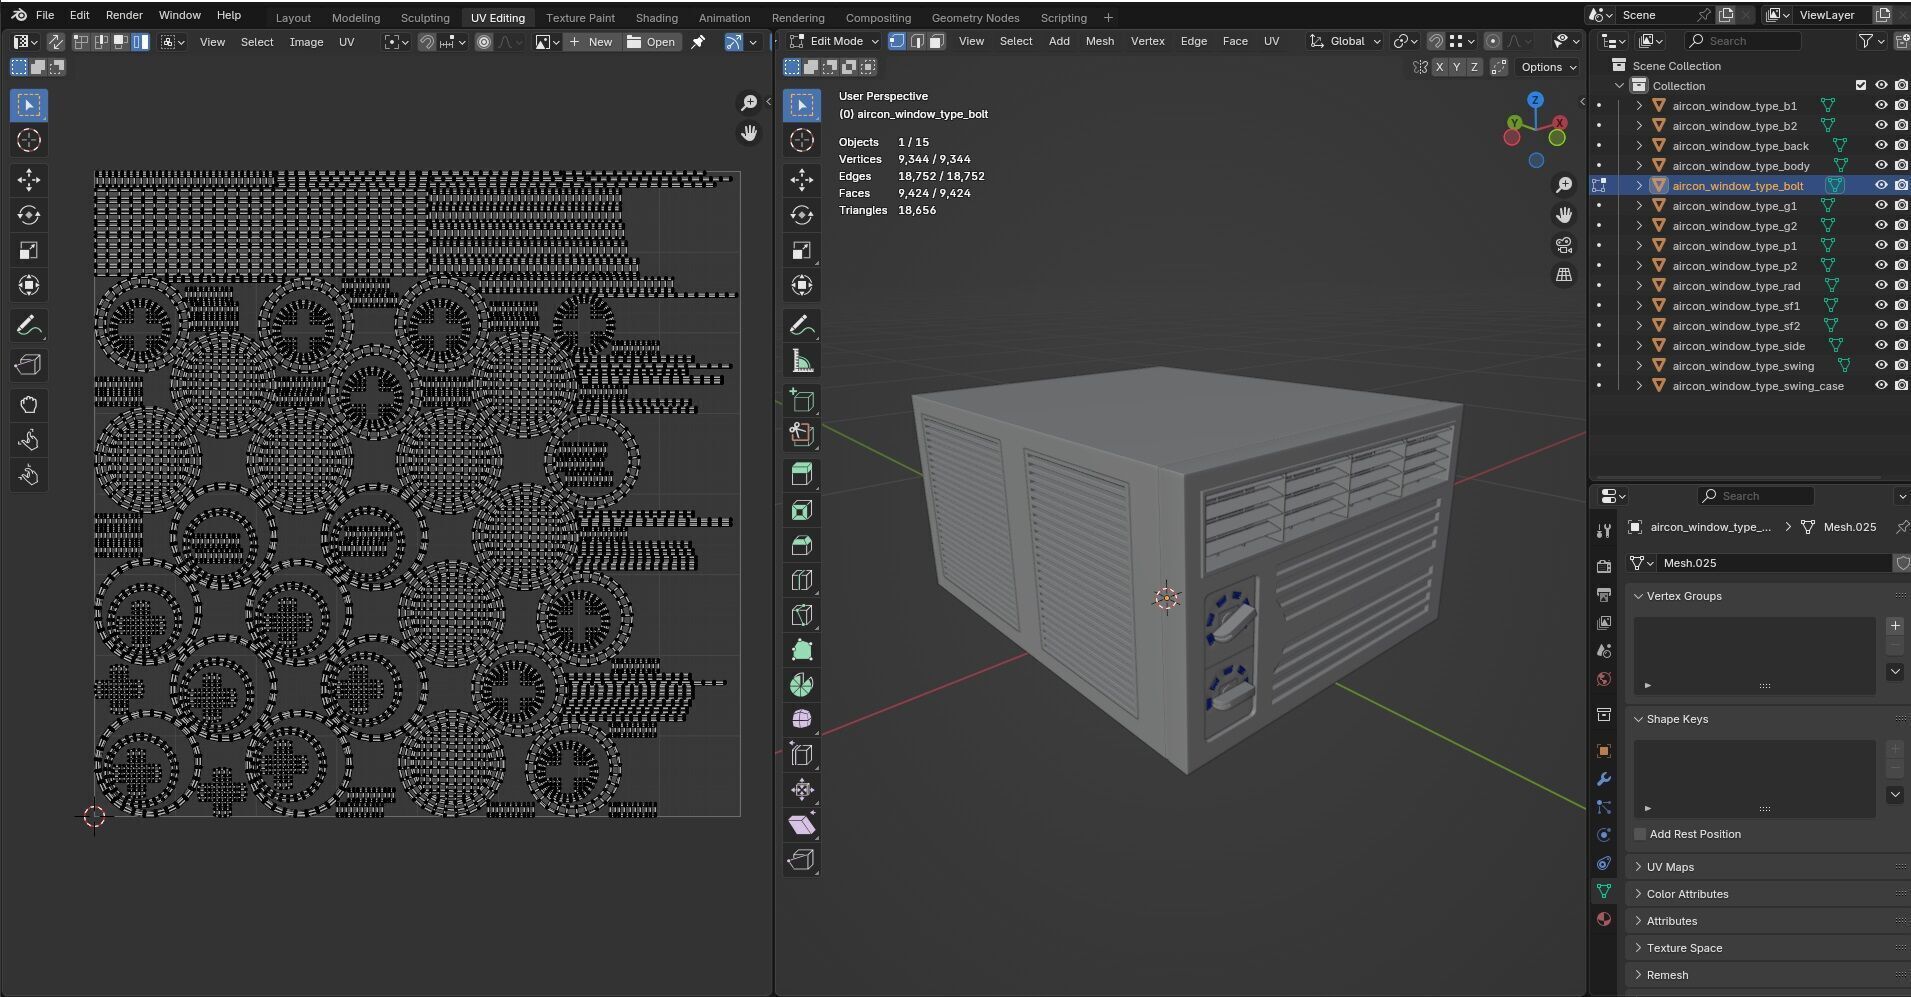Screen dimensions: 1911x997
Task: Add a new vertex group
Action: point(1895,626)
